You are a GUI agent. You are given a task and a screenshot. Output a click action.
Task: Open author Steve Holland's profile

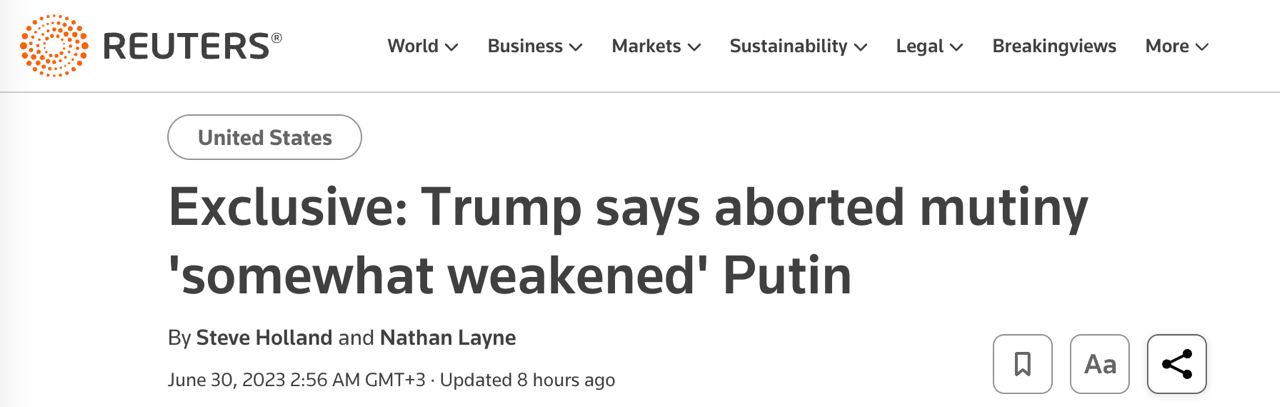(264, 338)
